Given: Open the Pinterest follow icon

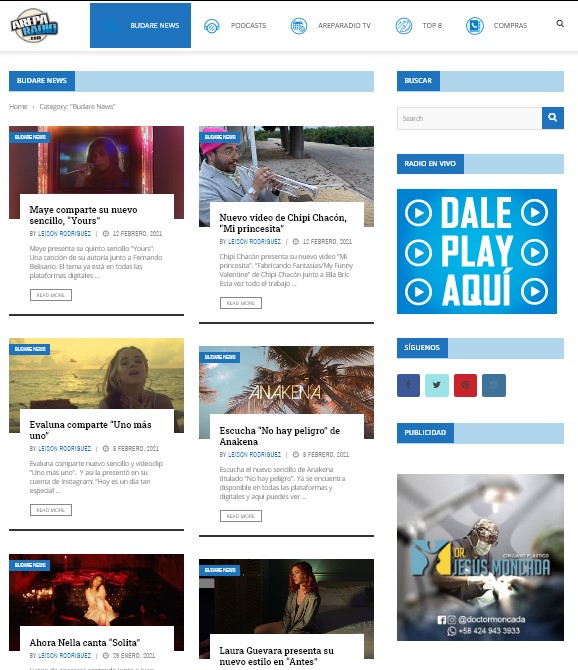Looking at the screenshot, I should [465, 385].
